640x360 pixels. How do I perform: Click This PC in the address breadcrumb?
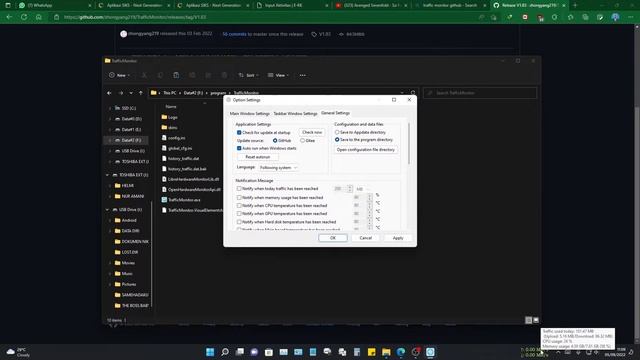coord(170,93)
